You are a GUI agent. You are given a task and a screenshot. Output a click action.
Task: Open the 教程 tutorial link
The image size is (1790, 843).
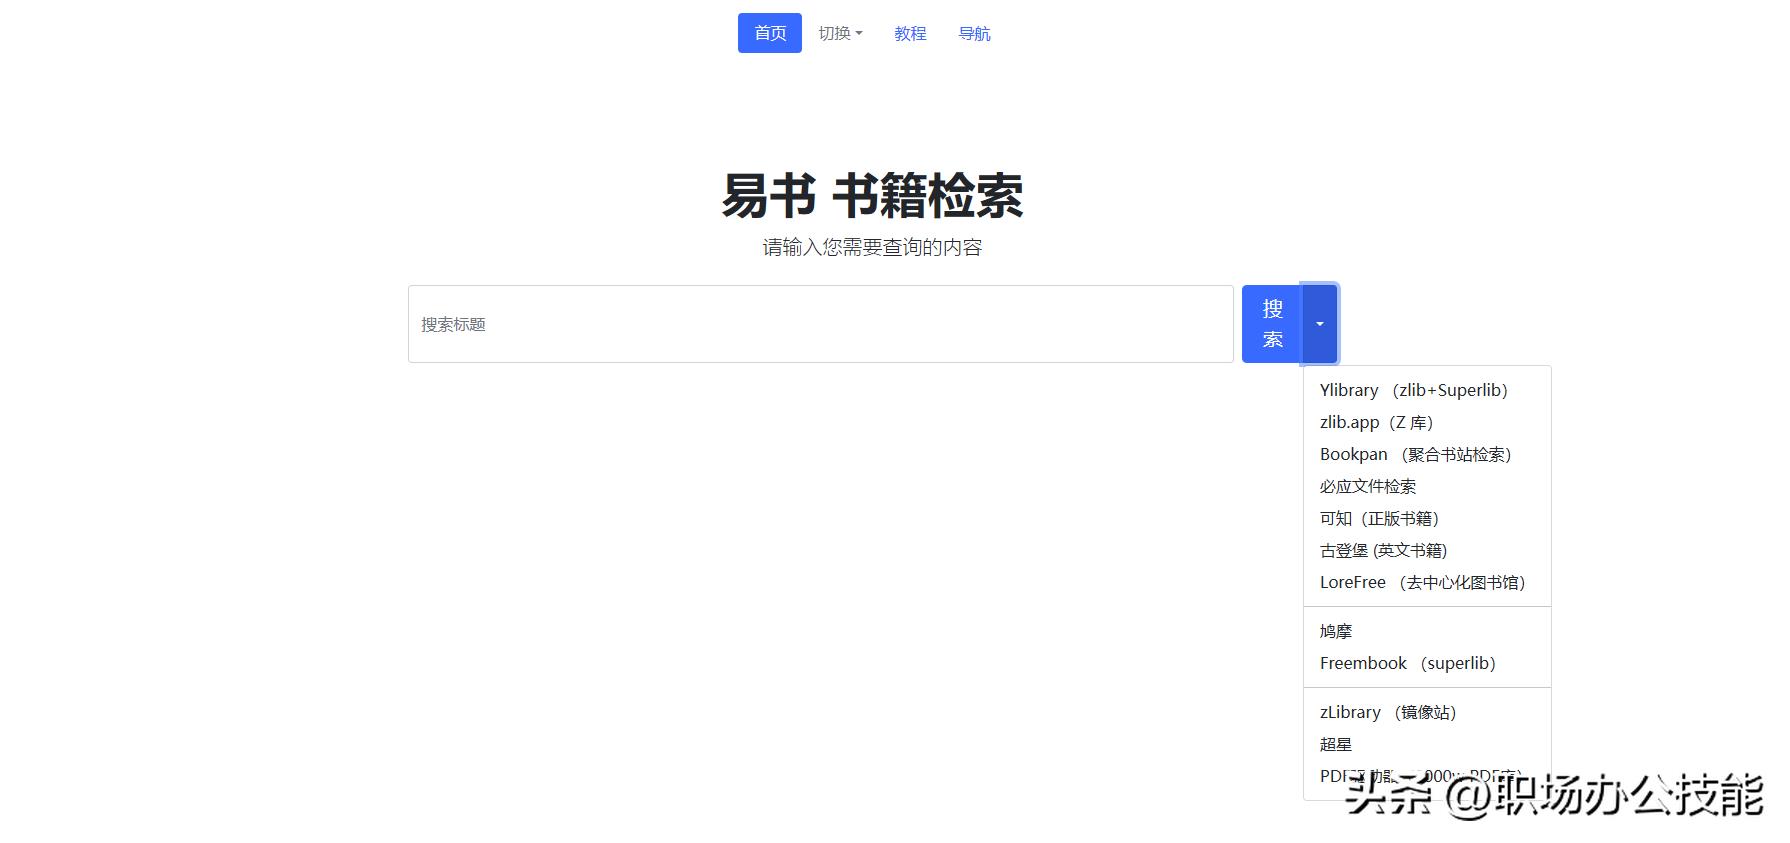coord(910,33)
